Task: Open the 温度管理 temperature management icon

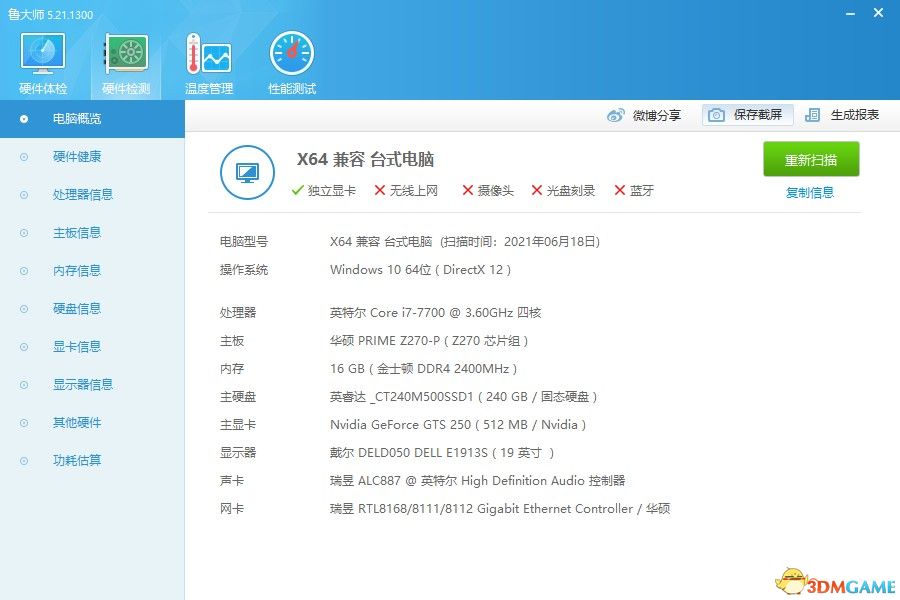Action: (209, 53)
